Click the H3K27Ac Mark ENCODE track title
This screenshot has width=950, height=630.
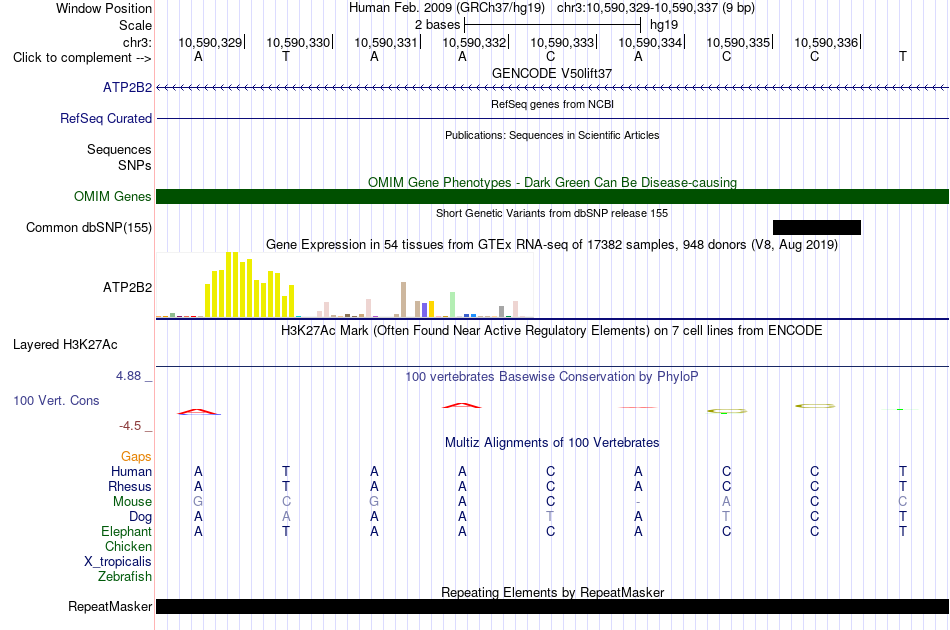click(x=552, y=331)
